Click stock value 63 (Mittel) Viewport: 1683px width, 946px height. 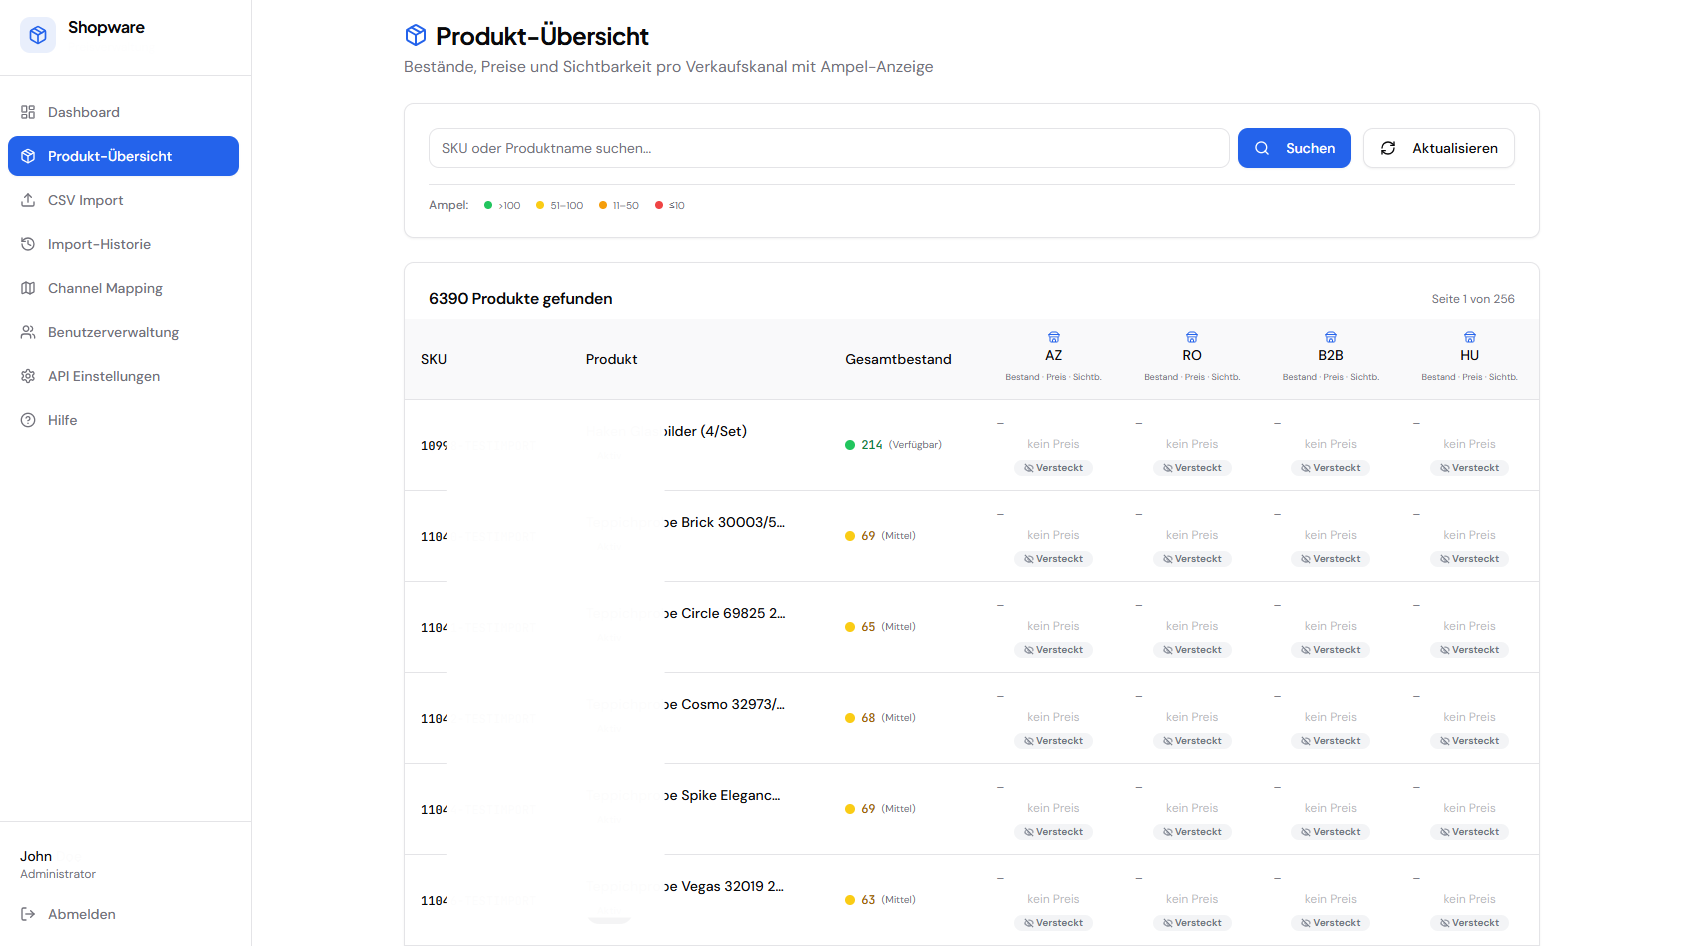coord(880,900)
